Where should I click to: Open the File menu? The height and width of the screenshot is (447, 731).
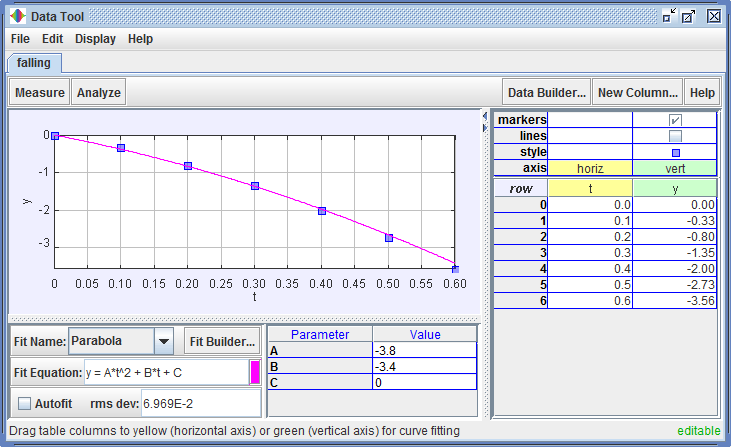pos(20,39)
